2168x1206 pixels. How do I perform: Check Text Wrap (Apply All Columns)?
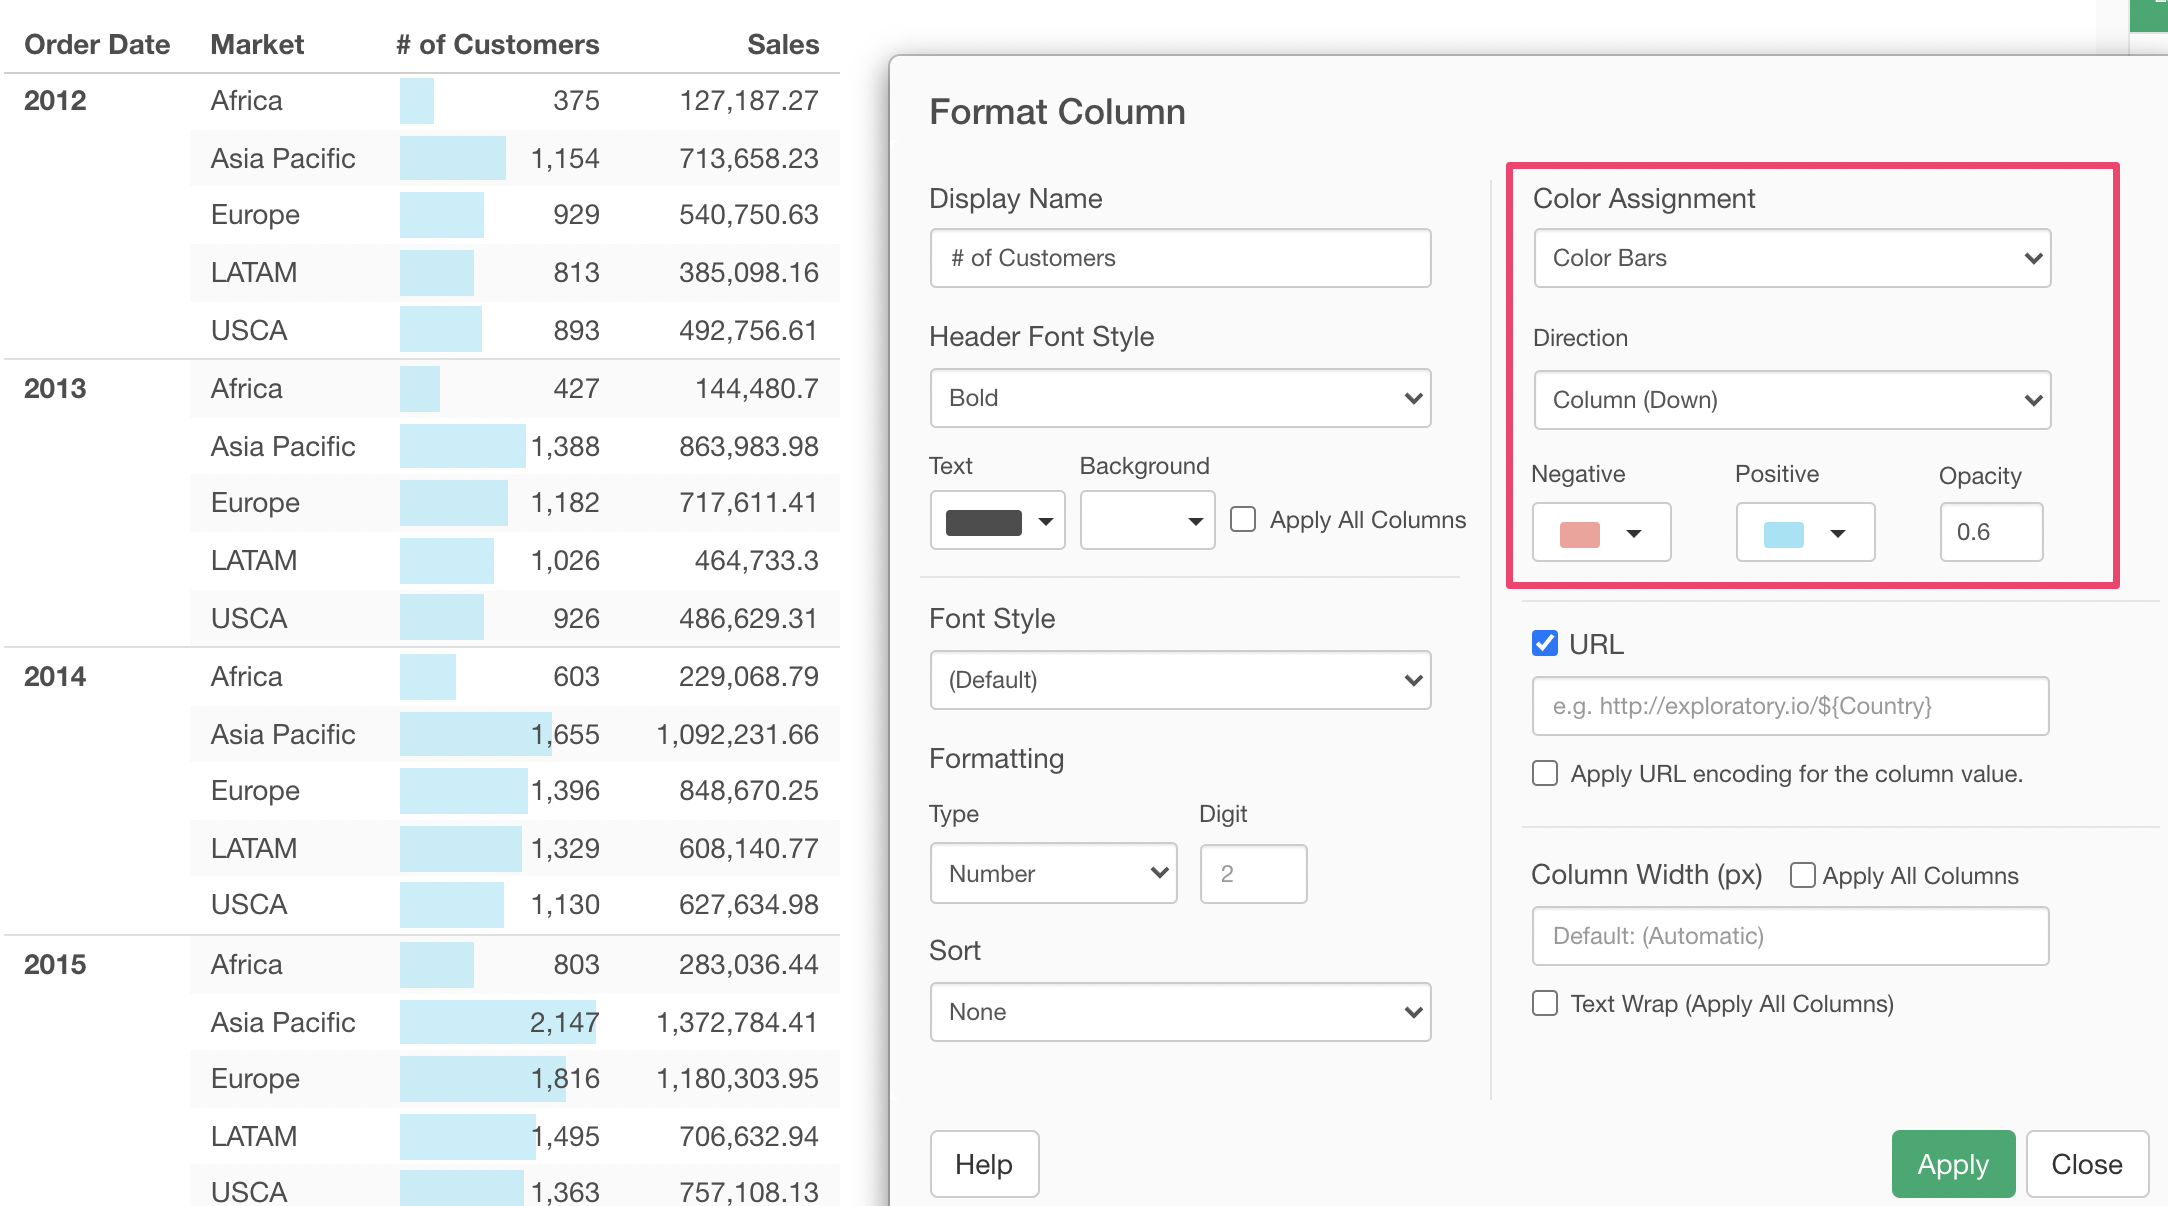(x=1545, y=1003)
